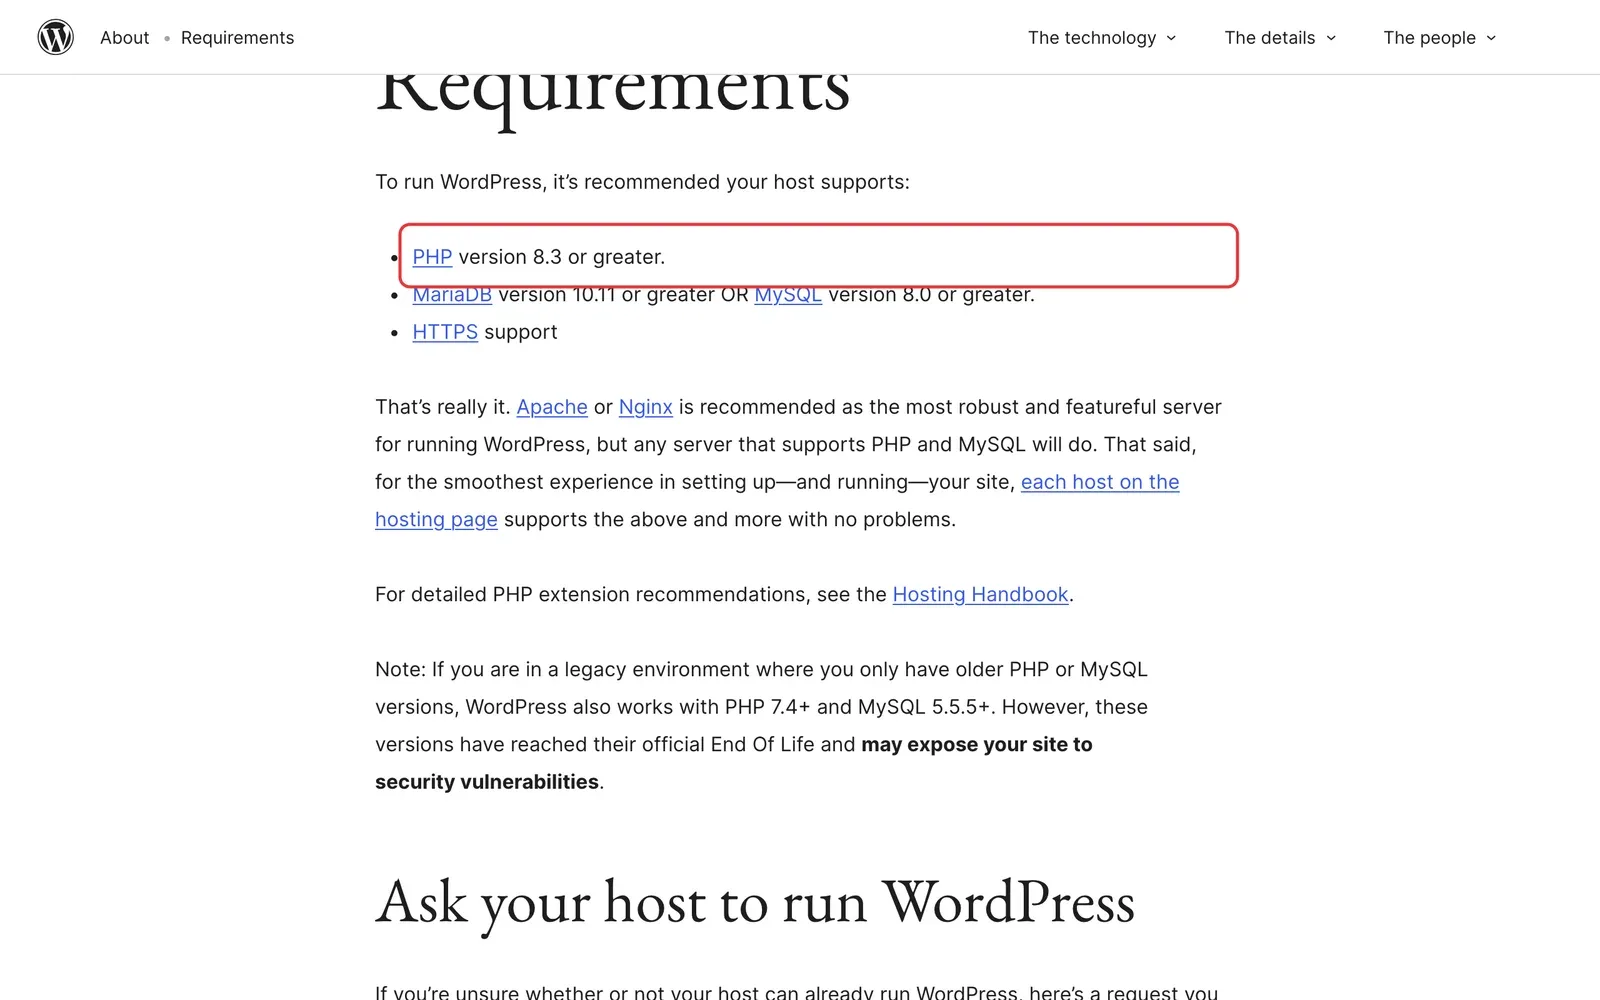The width and height of the screenshot is (1600, 1000).
Task: Follow the Nginx link
Action: pos(646,407)
